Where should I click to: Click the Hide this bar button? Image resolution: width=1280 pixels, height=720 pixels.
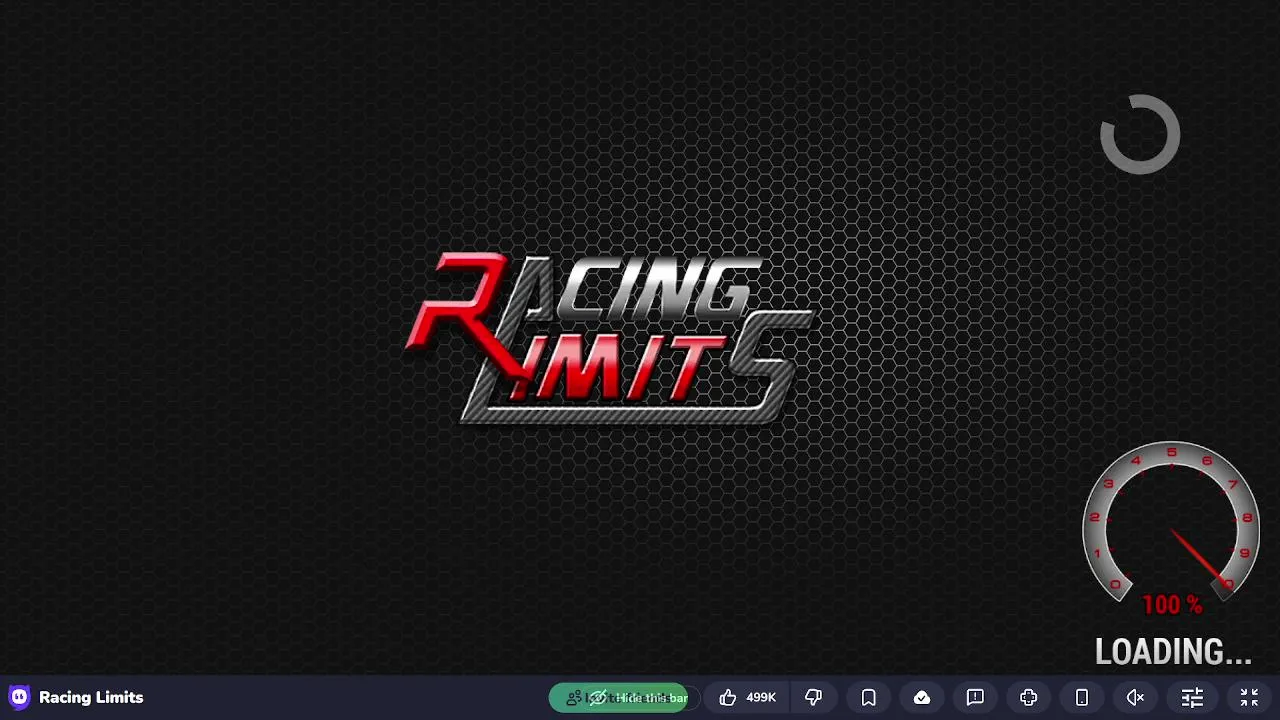point(619,698)
